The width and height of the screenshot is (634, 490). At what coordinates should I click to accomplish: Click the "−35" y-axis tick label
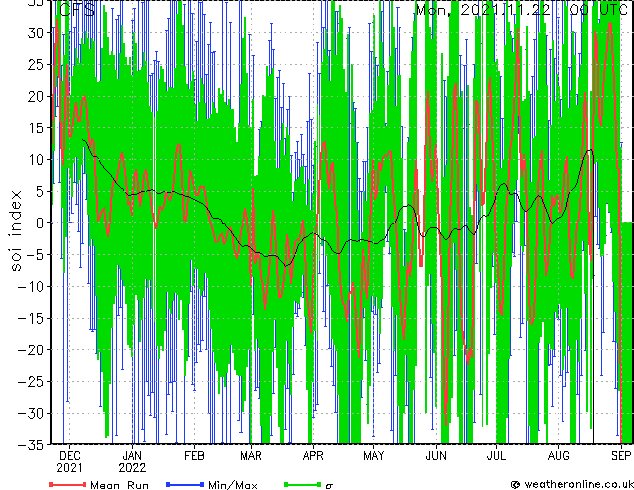tap(31, 445)
